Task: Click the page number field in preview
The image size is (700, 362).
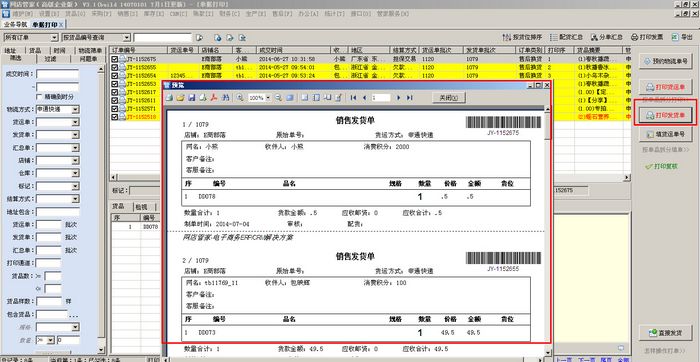Action: tap(381, 97)
